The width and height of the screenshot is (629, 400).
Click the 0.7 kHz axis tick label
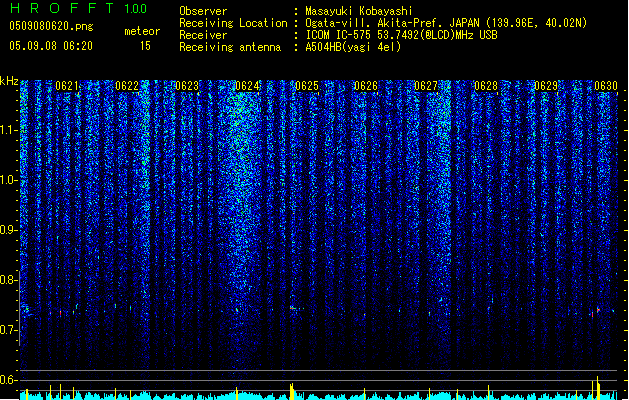9,330
